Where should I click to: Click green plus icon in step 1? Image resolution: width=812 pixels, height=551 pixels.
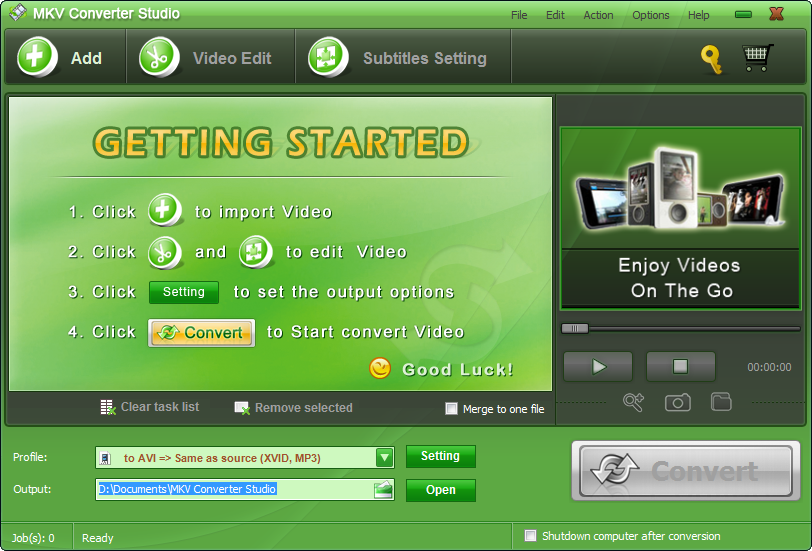point(165,210)
